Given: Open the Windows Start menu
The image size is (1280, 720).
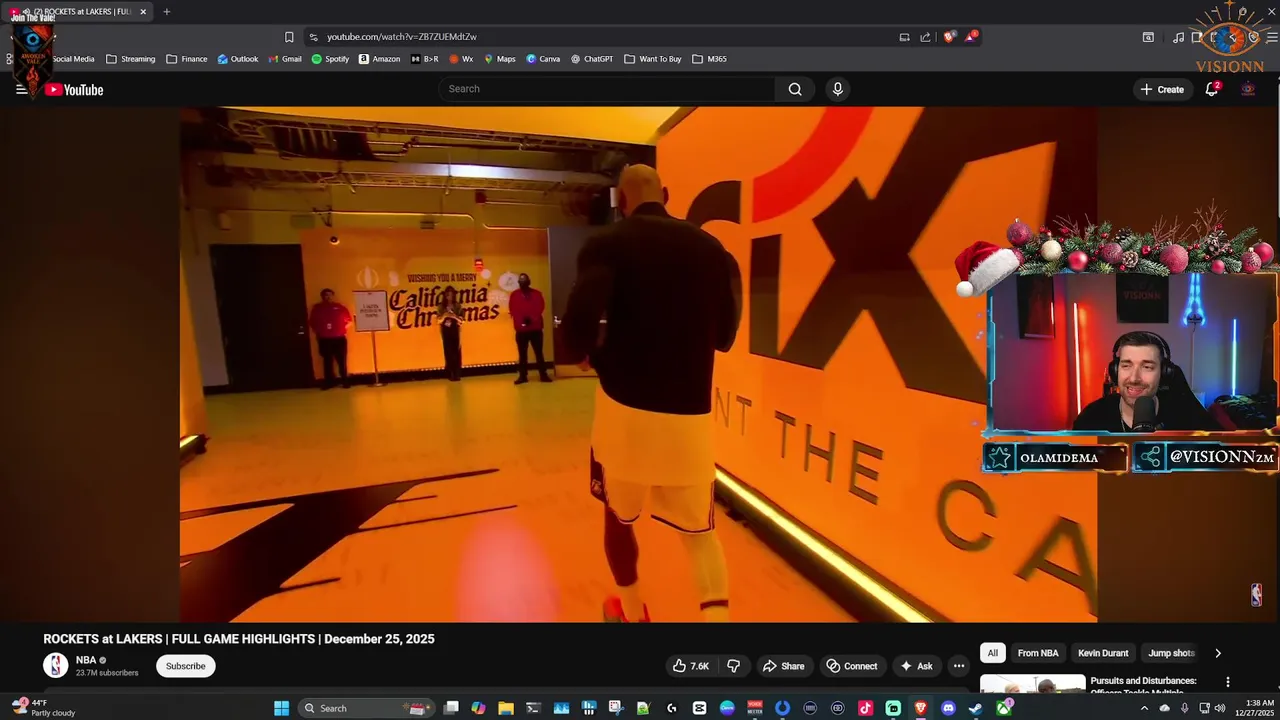Looking at the screenshot, I should [282, 708].
